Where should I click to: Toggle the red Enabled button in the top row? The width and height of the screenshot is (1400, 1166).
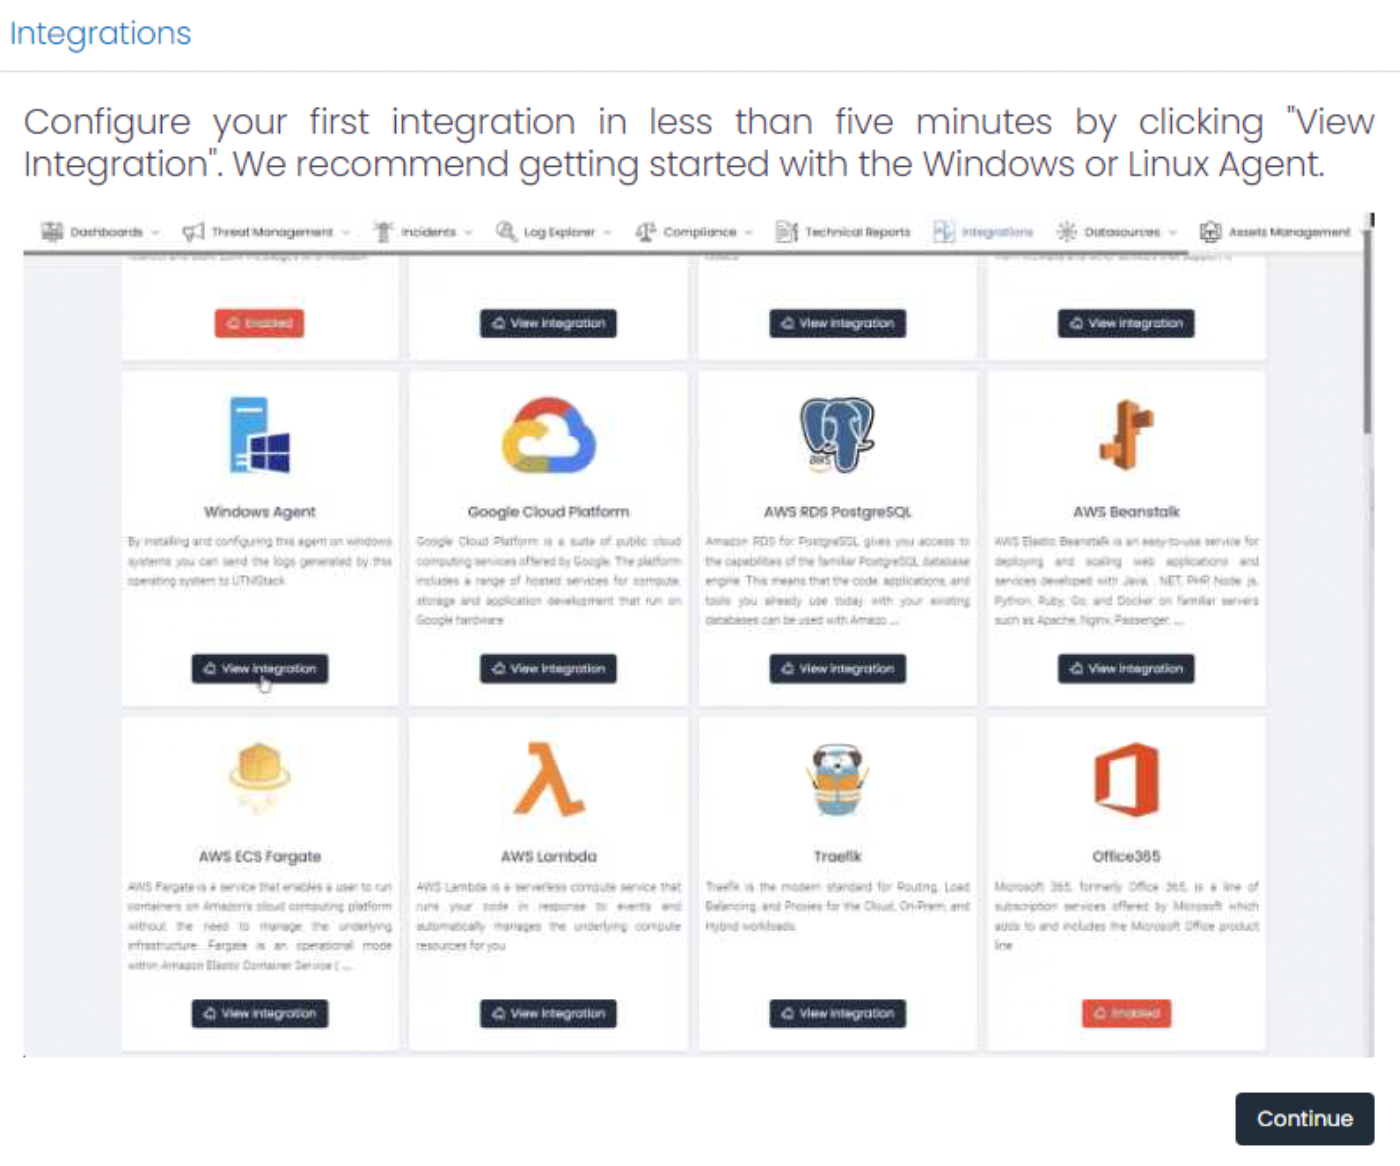click(x=259, y=323)
